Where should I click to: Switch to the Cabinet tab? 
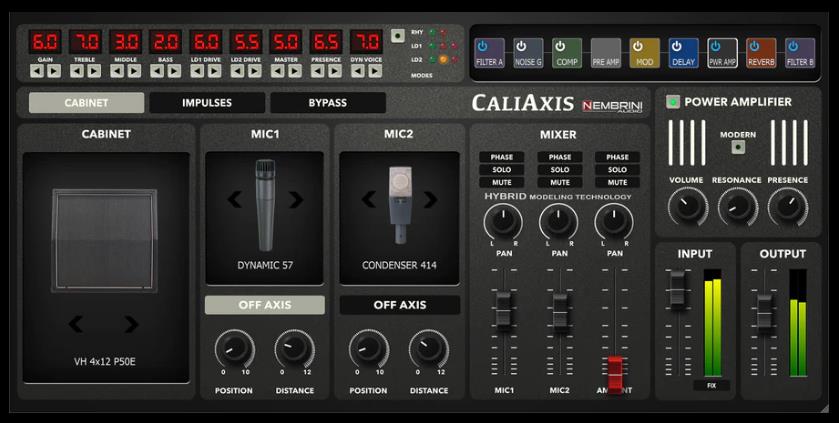coord(86,103)
